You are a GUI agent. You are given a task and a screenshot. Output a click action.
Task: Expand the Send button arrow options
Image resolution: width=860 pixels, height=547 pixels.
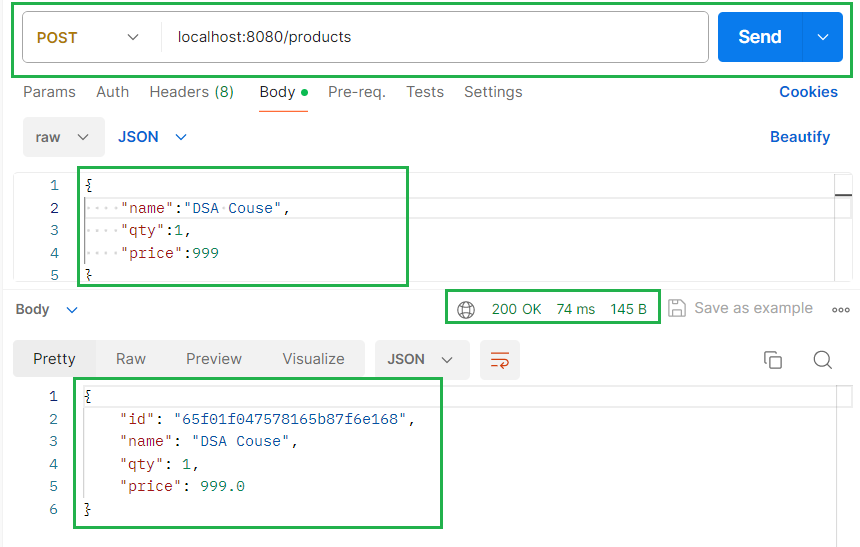tap(823, 38)
